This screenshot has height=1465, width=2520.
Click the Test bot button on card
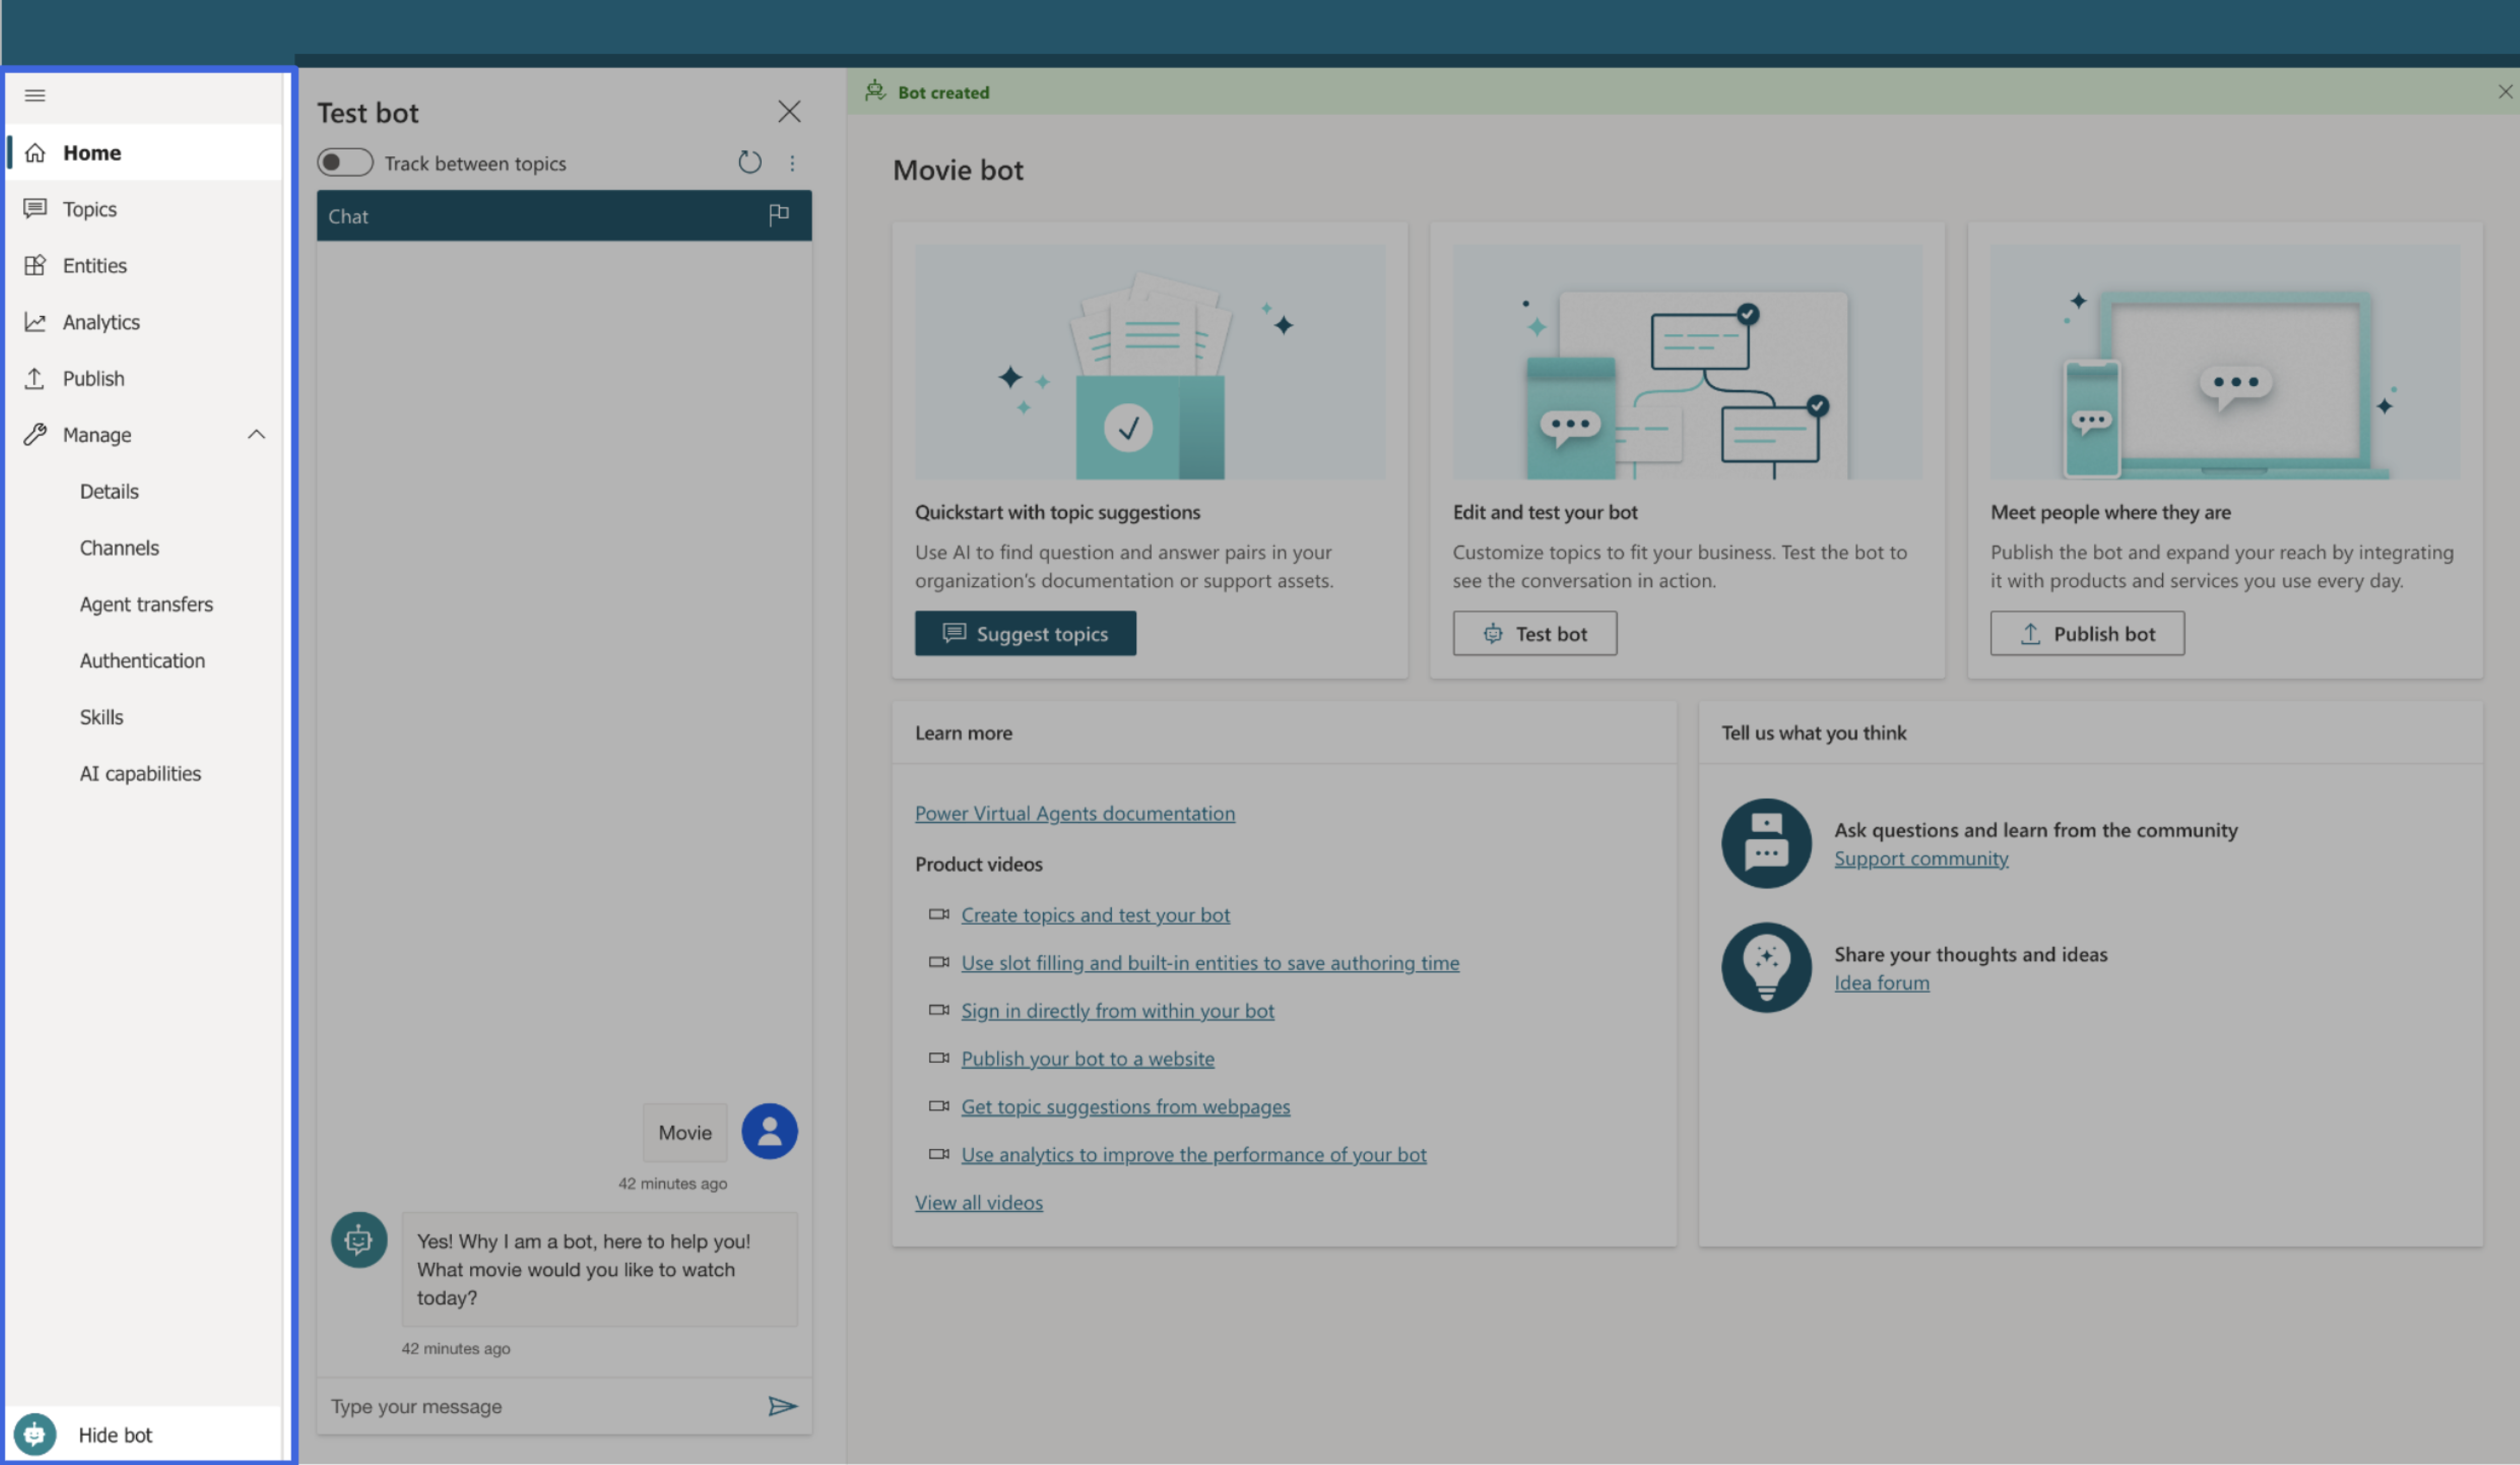1534,633
